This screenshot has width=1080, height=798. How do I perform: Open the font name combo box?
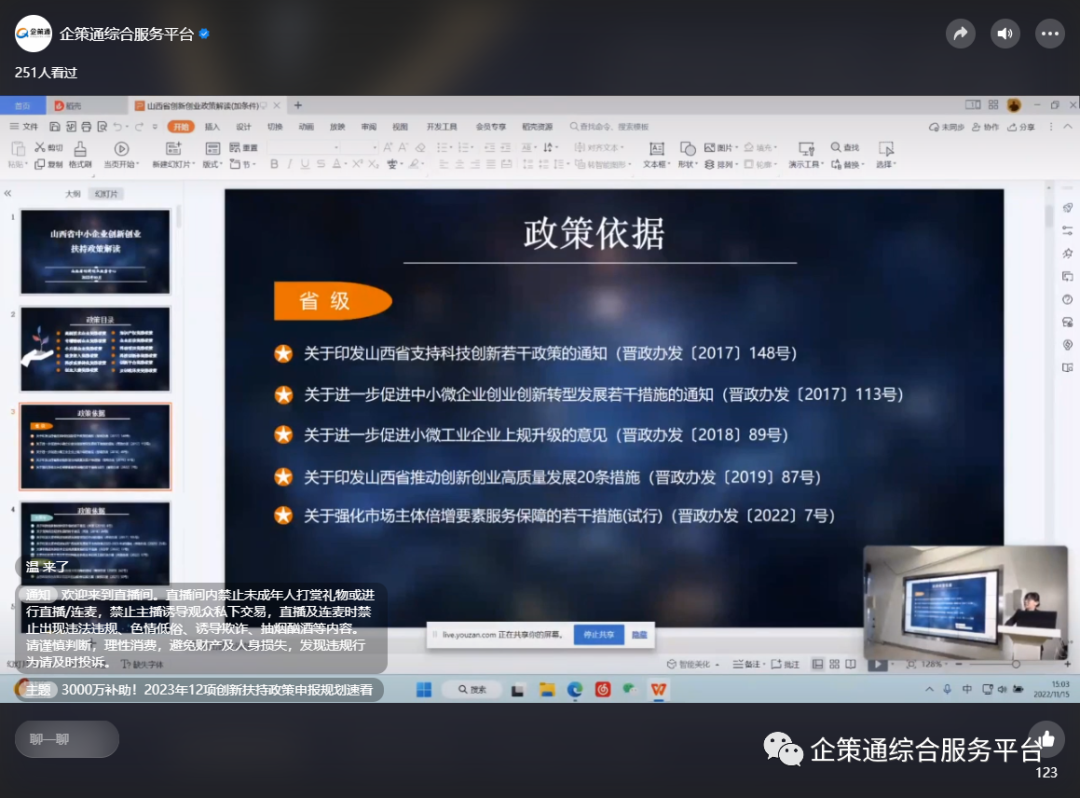tap(304, 147)
